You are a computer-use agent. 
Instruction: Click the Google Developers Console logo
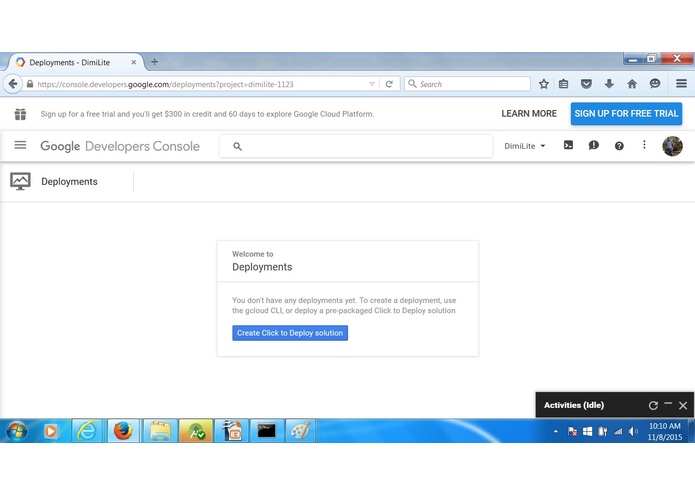(x=120, y=146)
